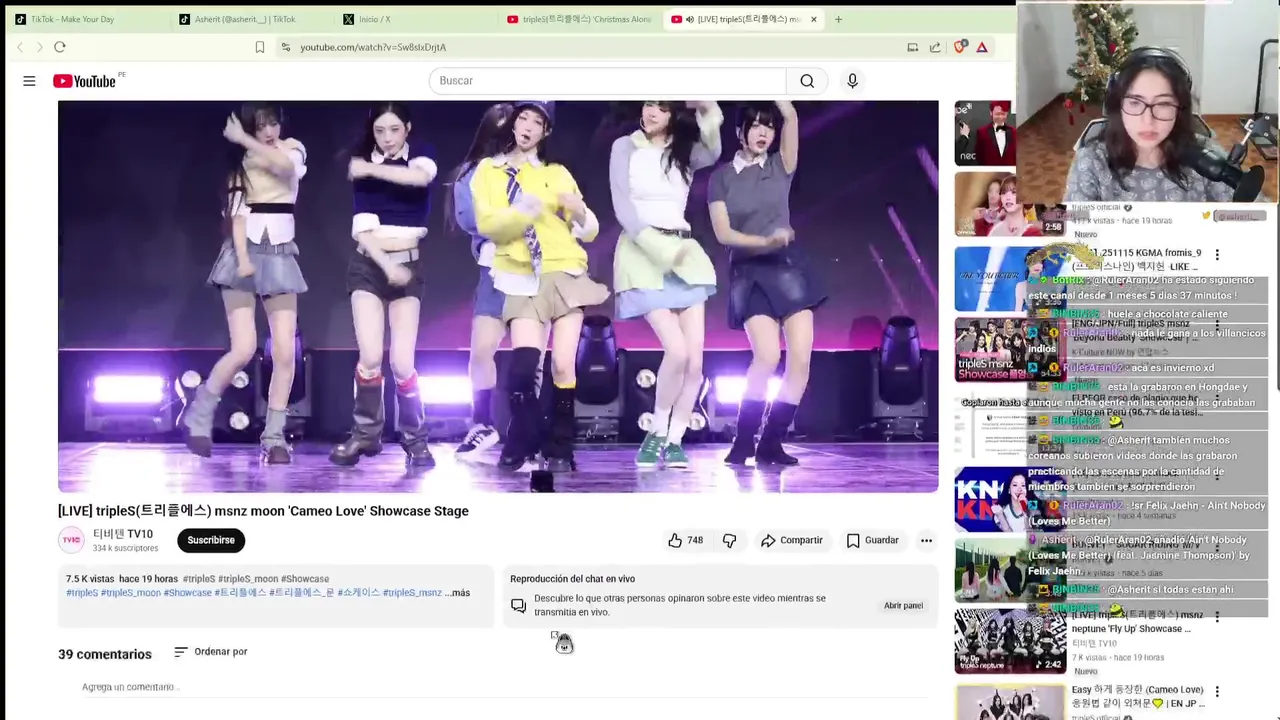Open the Brave Rewards triangle icon

point(982,47)
